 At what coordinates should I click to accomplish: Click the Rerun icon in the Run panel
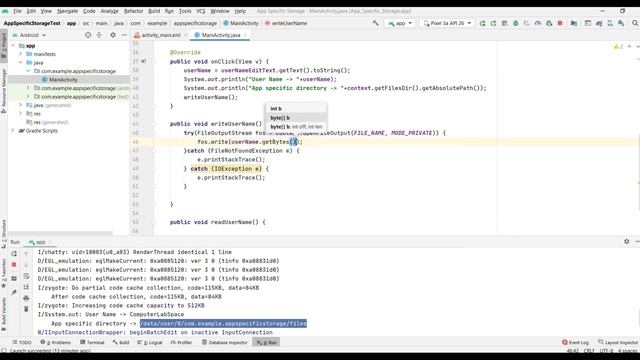tap(14, 253)
